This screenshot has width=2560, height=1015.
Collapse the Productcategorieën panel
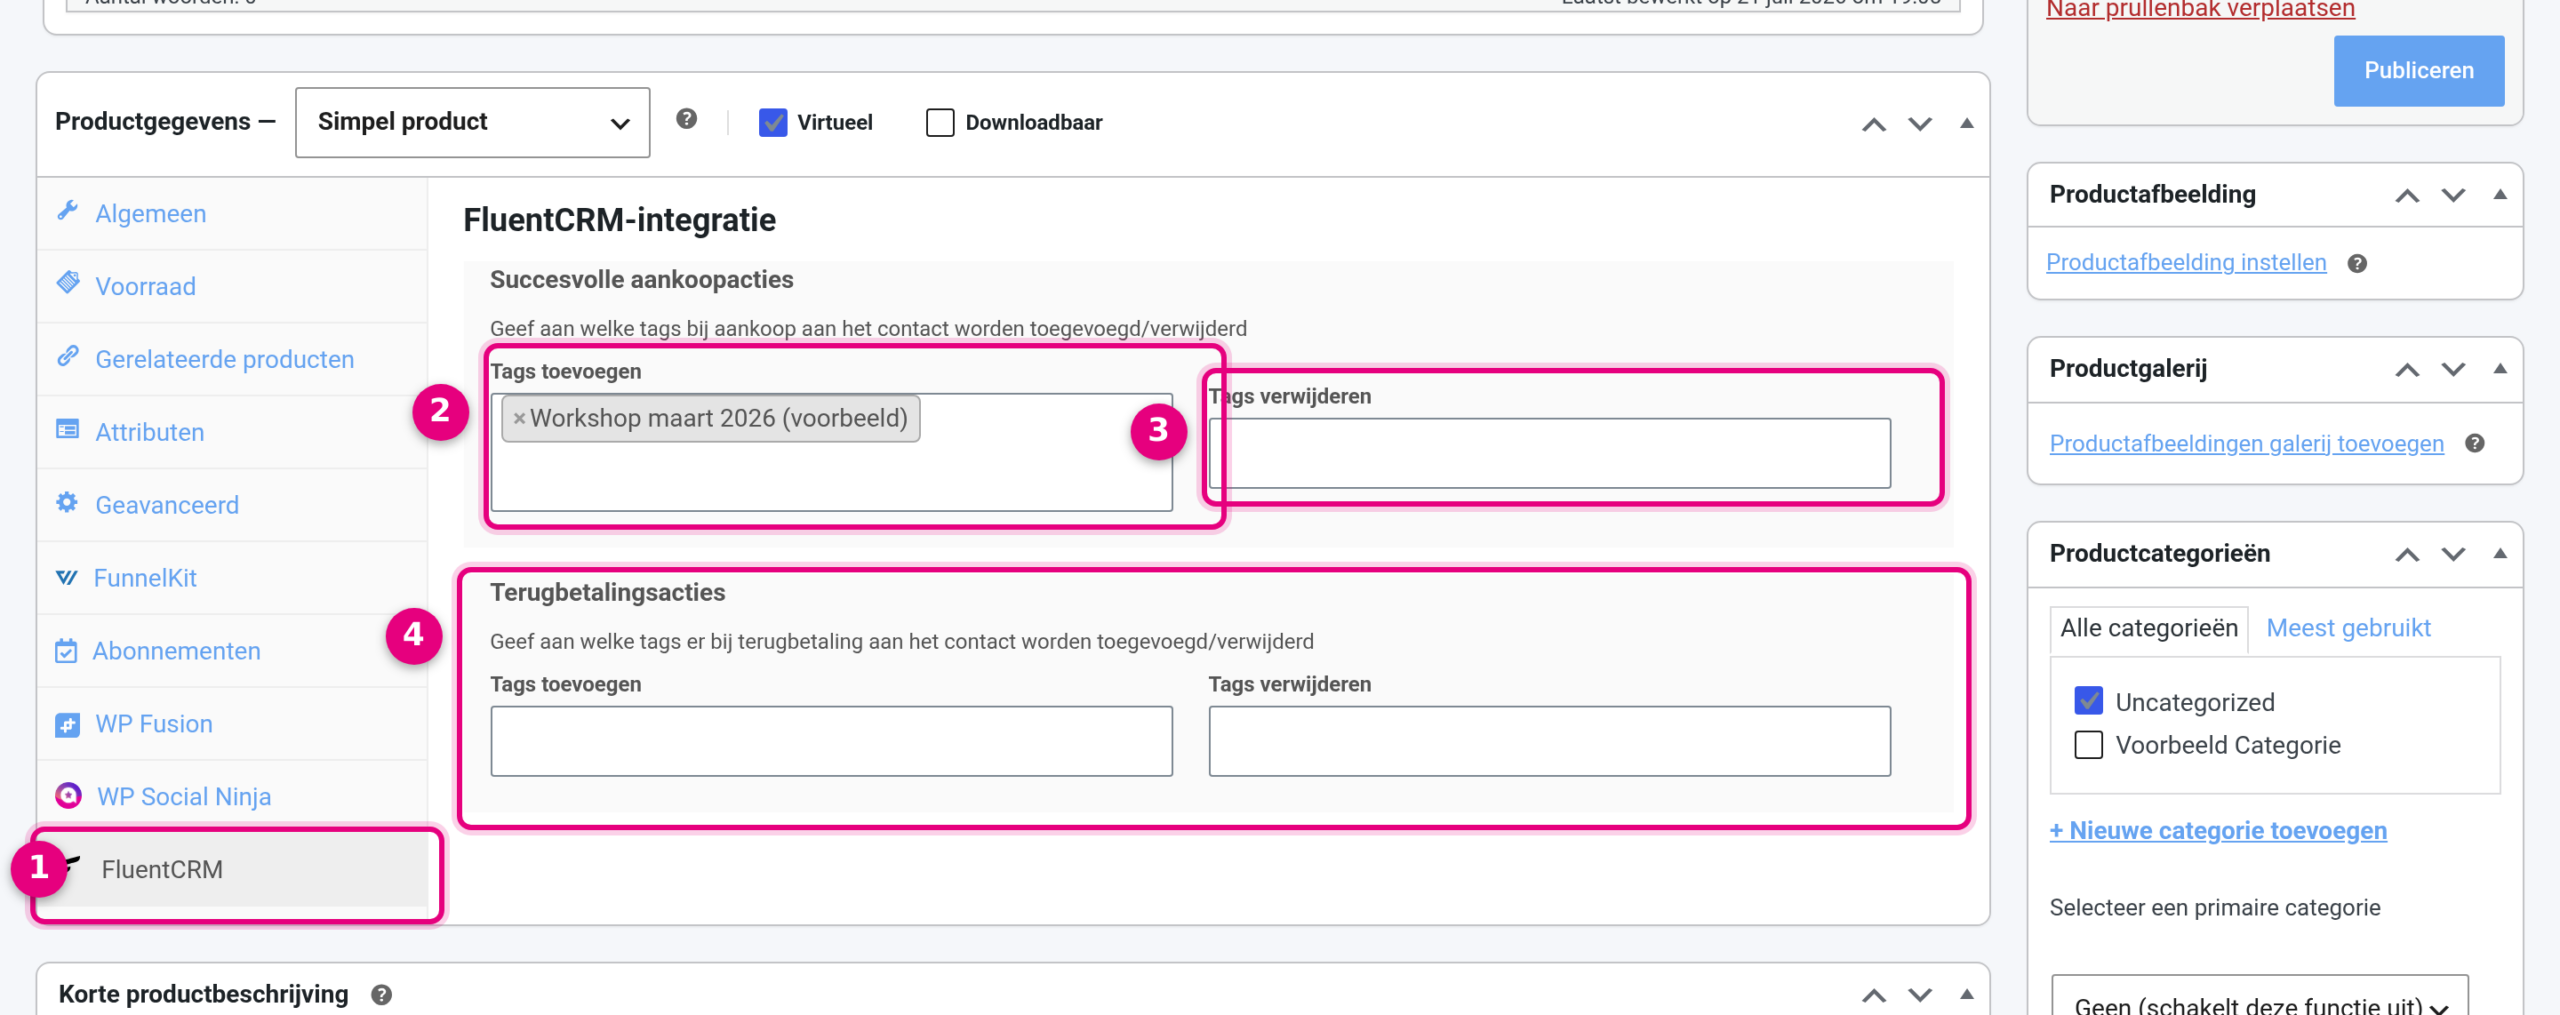point(2500,553)
